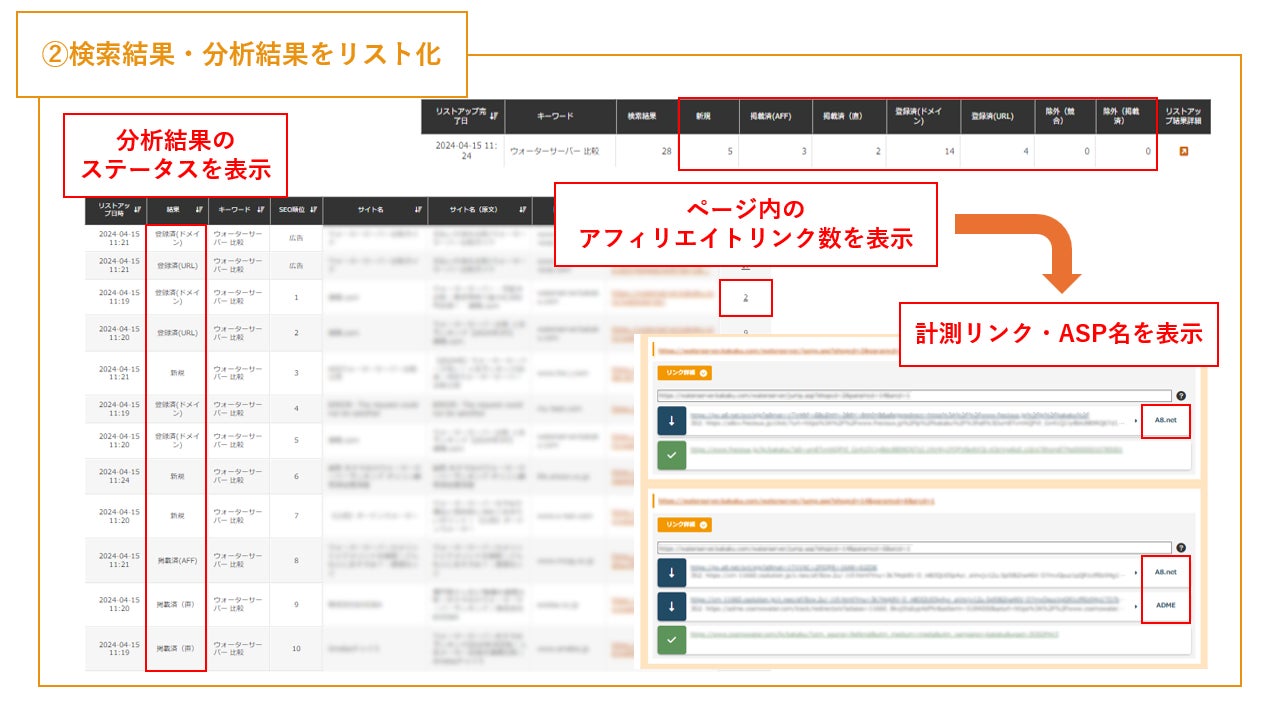The image size is (1279, 717).
Task: Click the A8.net ASP label in the lower panel
Action: (1166, 573)
